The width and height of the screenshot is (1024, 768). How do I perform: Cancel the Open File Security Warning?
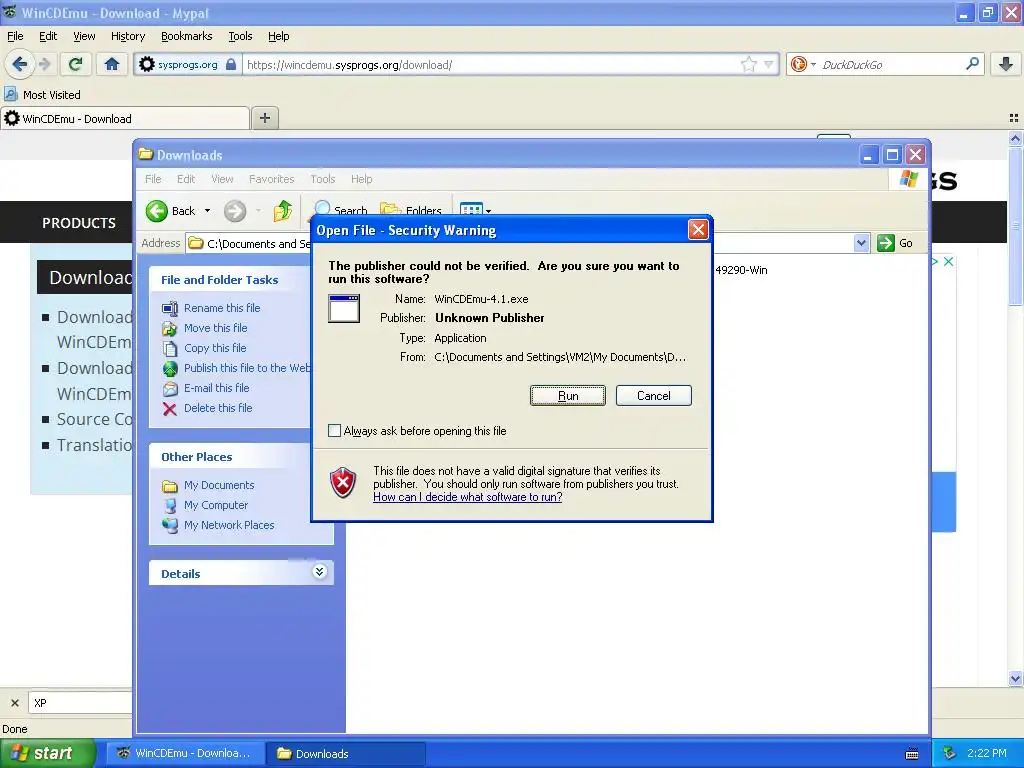click(653, 396)
